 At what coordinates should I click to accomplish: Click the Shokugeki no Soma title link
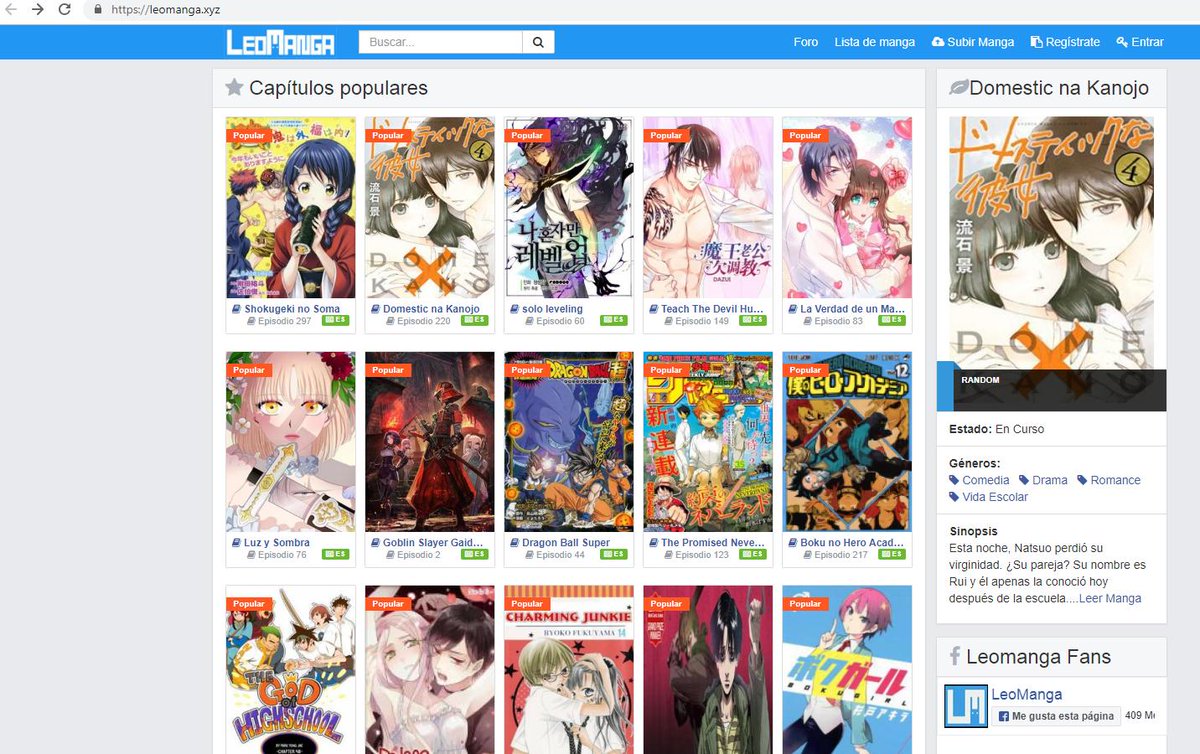pyautogui.click(x=292, y=309)
